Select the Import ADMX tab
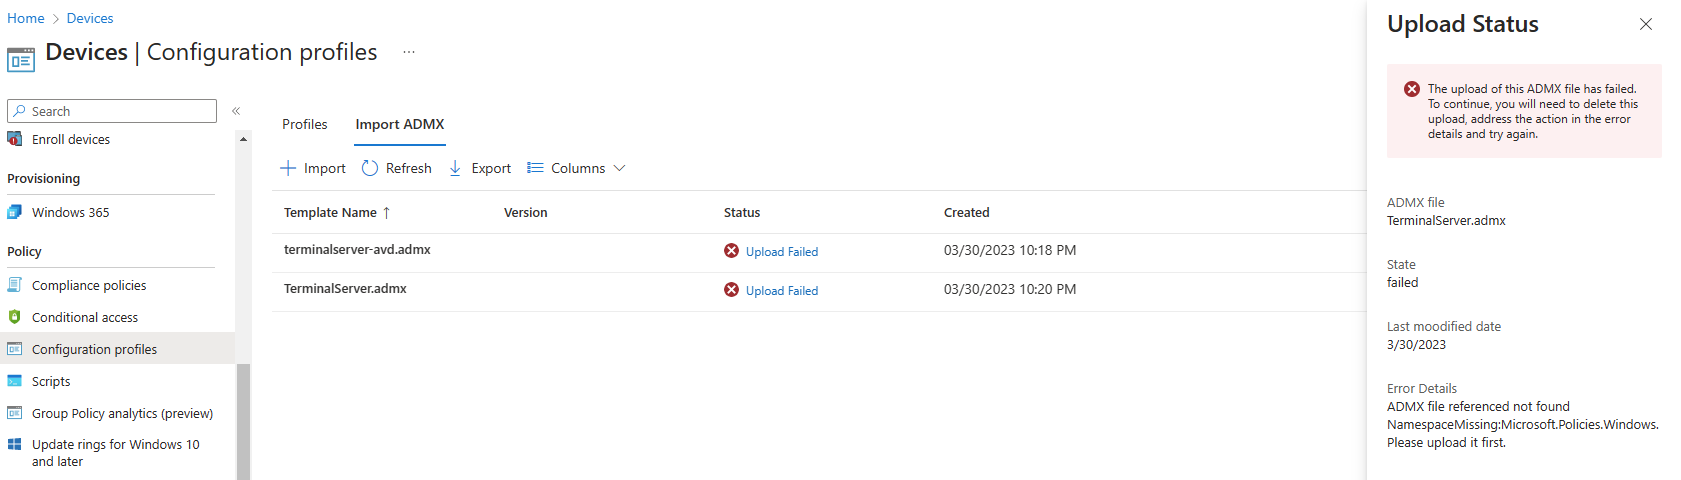 pos(399,124)
